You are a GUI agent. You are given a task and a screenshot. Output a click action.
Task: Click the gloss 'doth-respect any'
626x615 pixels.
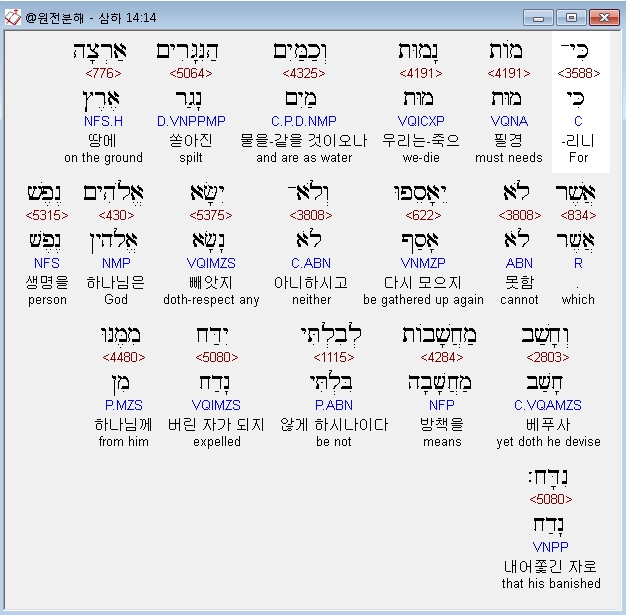tap(211, 300)
